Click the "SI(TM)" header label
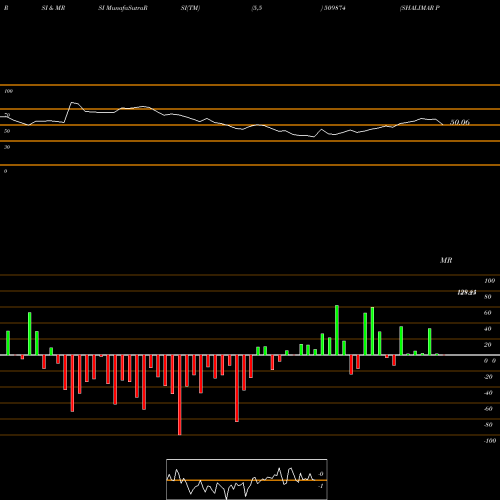 190,8
